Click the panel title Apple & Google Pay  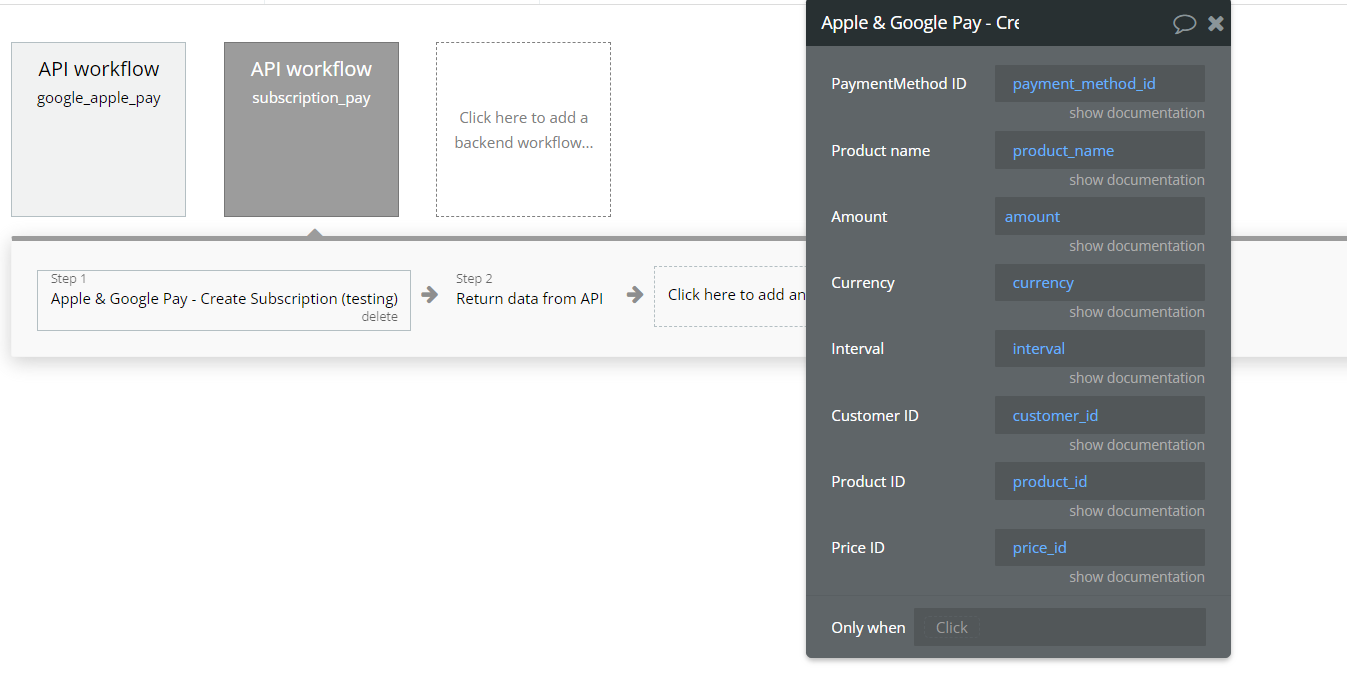click(920, 23)
